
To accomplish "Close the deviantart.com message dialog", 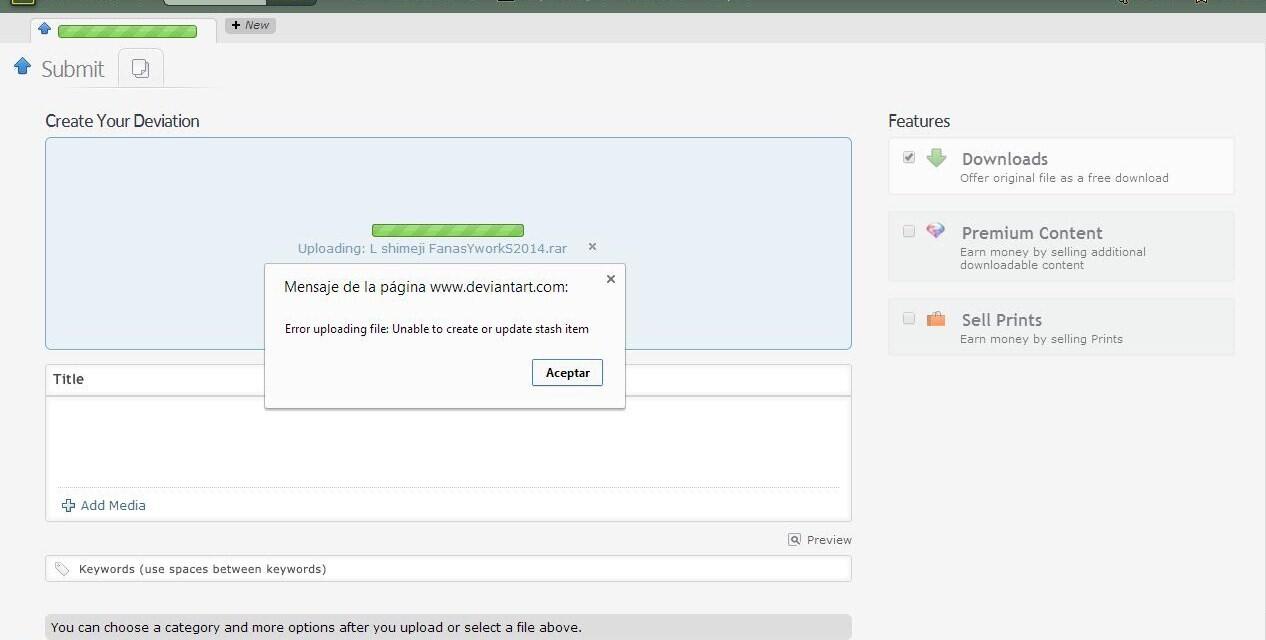I will tap(611, 279).
